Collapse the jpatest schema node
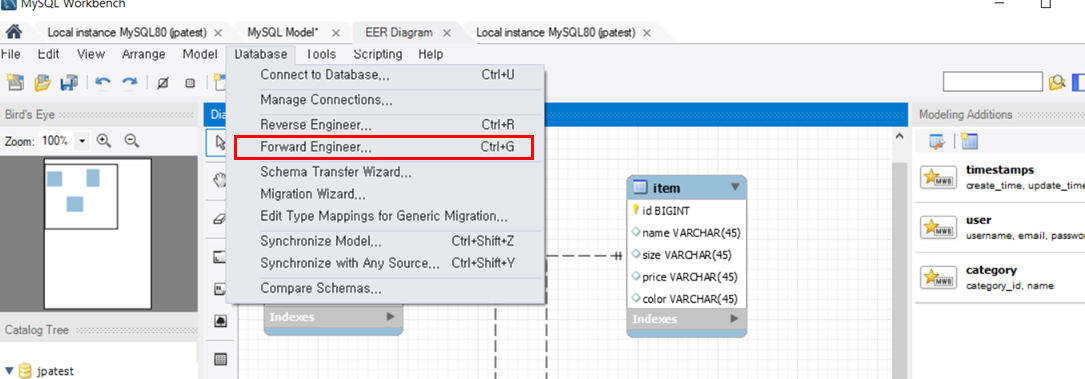This screenshot has width=1085, height=379. click(9, 371)
